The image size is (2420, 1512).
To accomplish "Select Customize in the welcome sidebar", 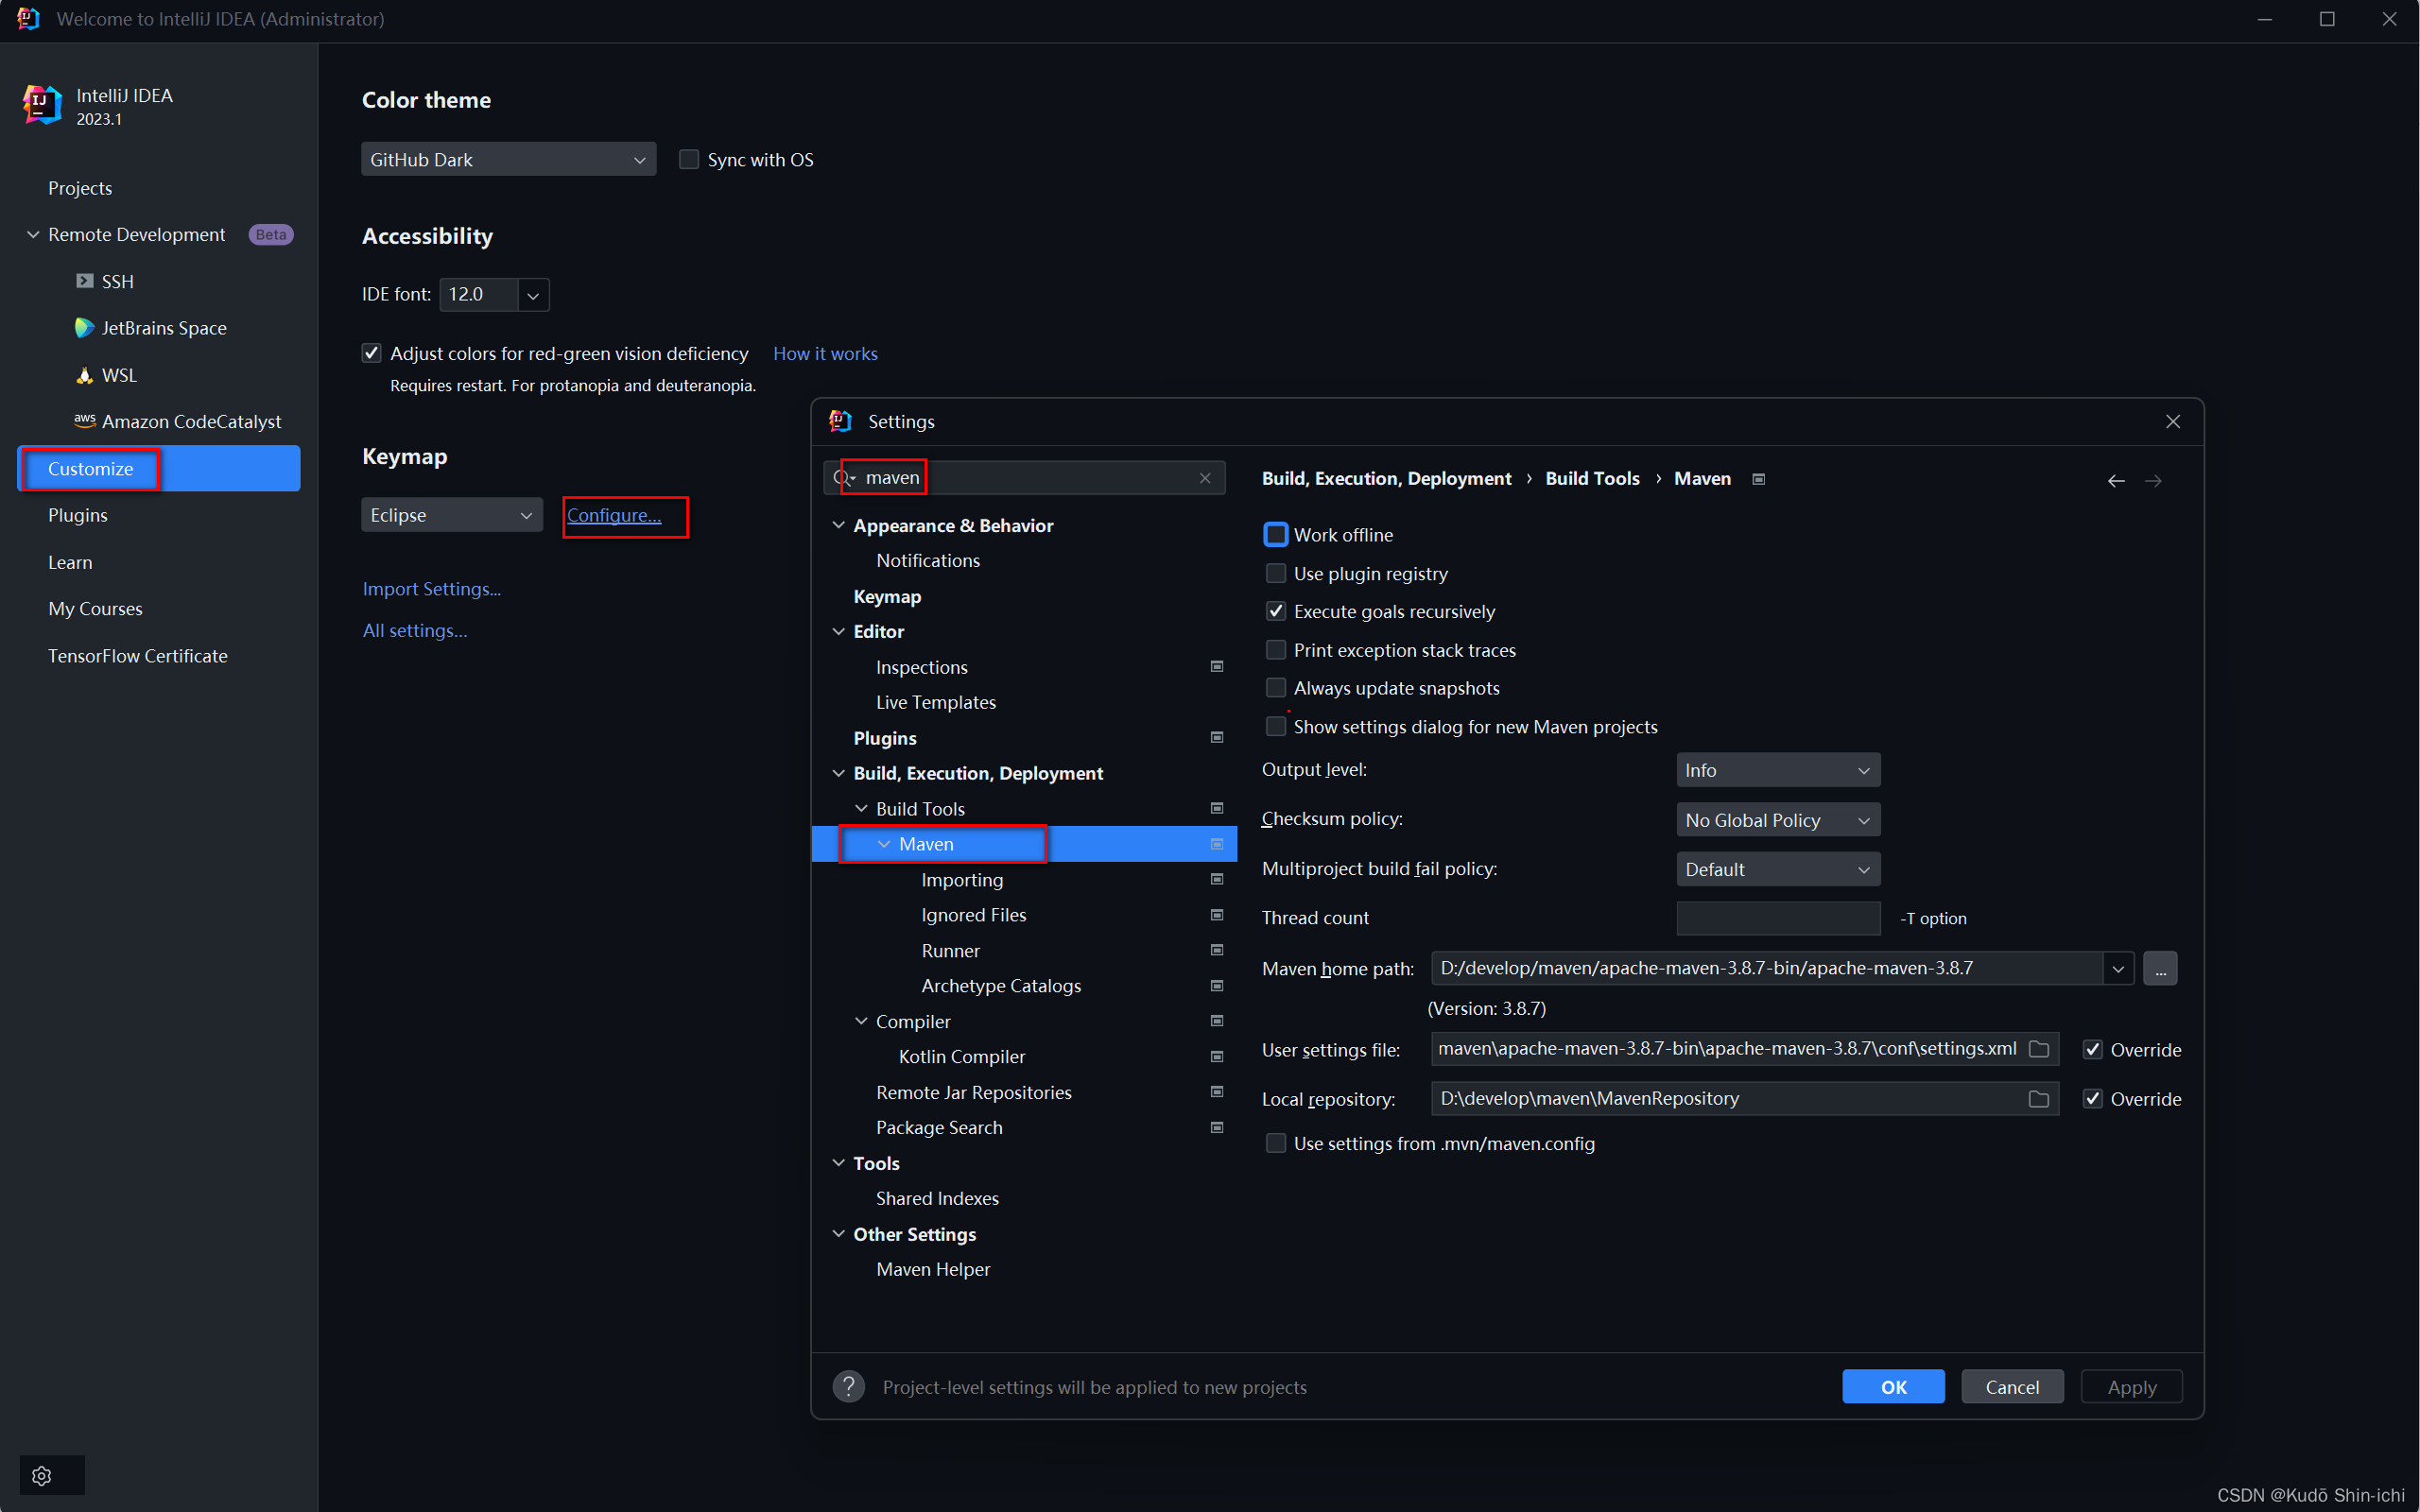I will pos(159,469).
